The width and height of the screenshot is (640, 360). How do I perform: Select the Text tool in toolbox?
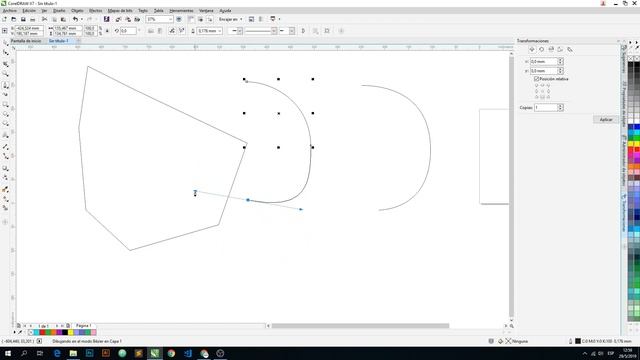pos(5,135)
